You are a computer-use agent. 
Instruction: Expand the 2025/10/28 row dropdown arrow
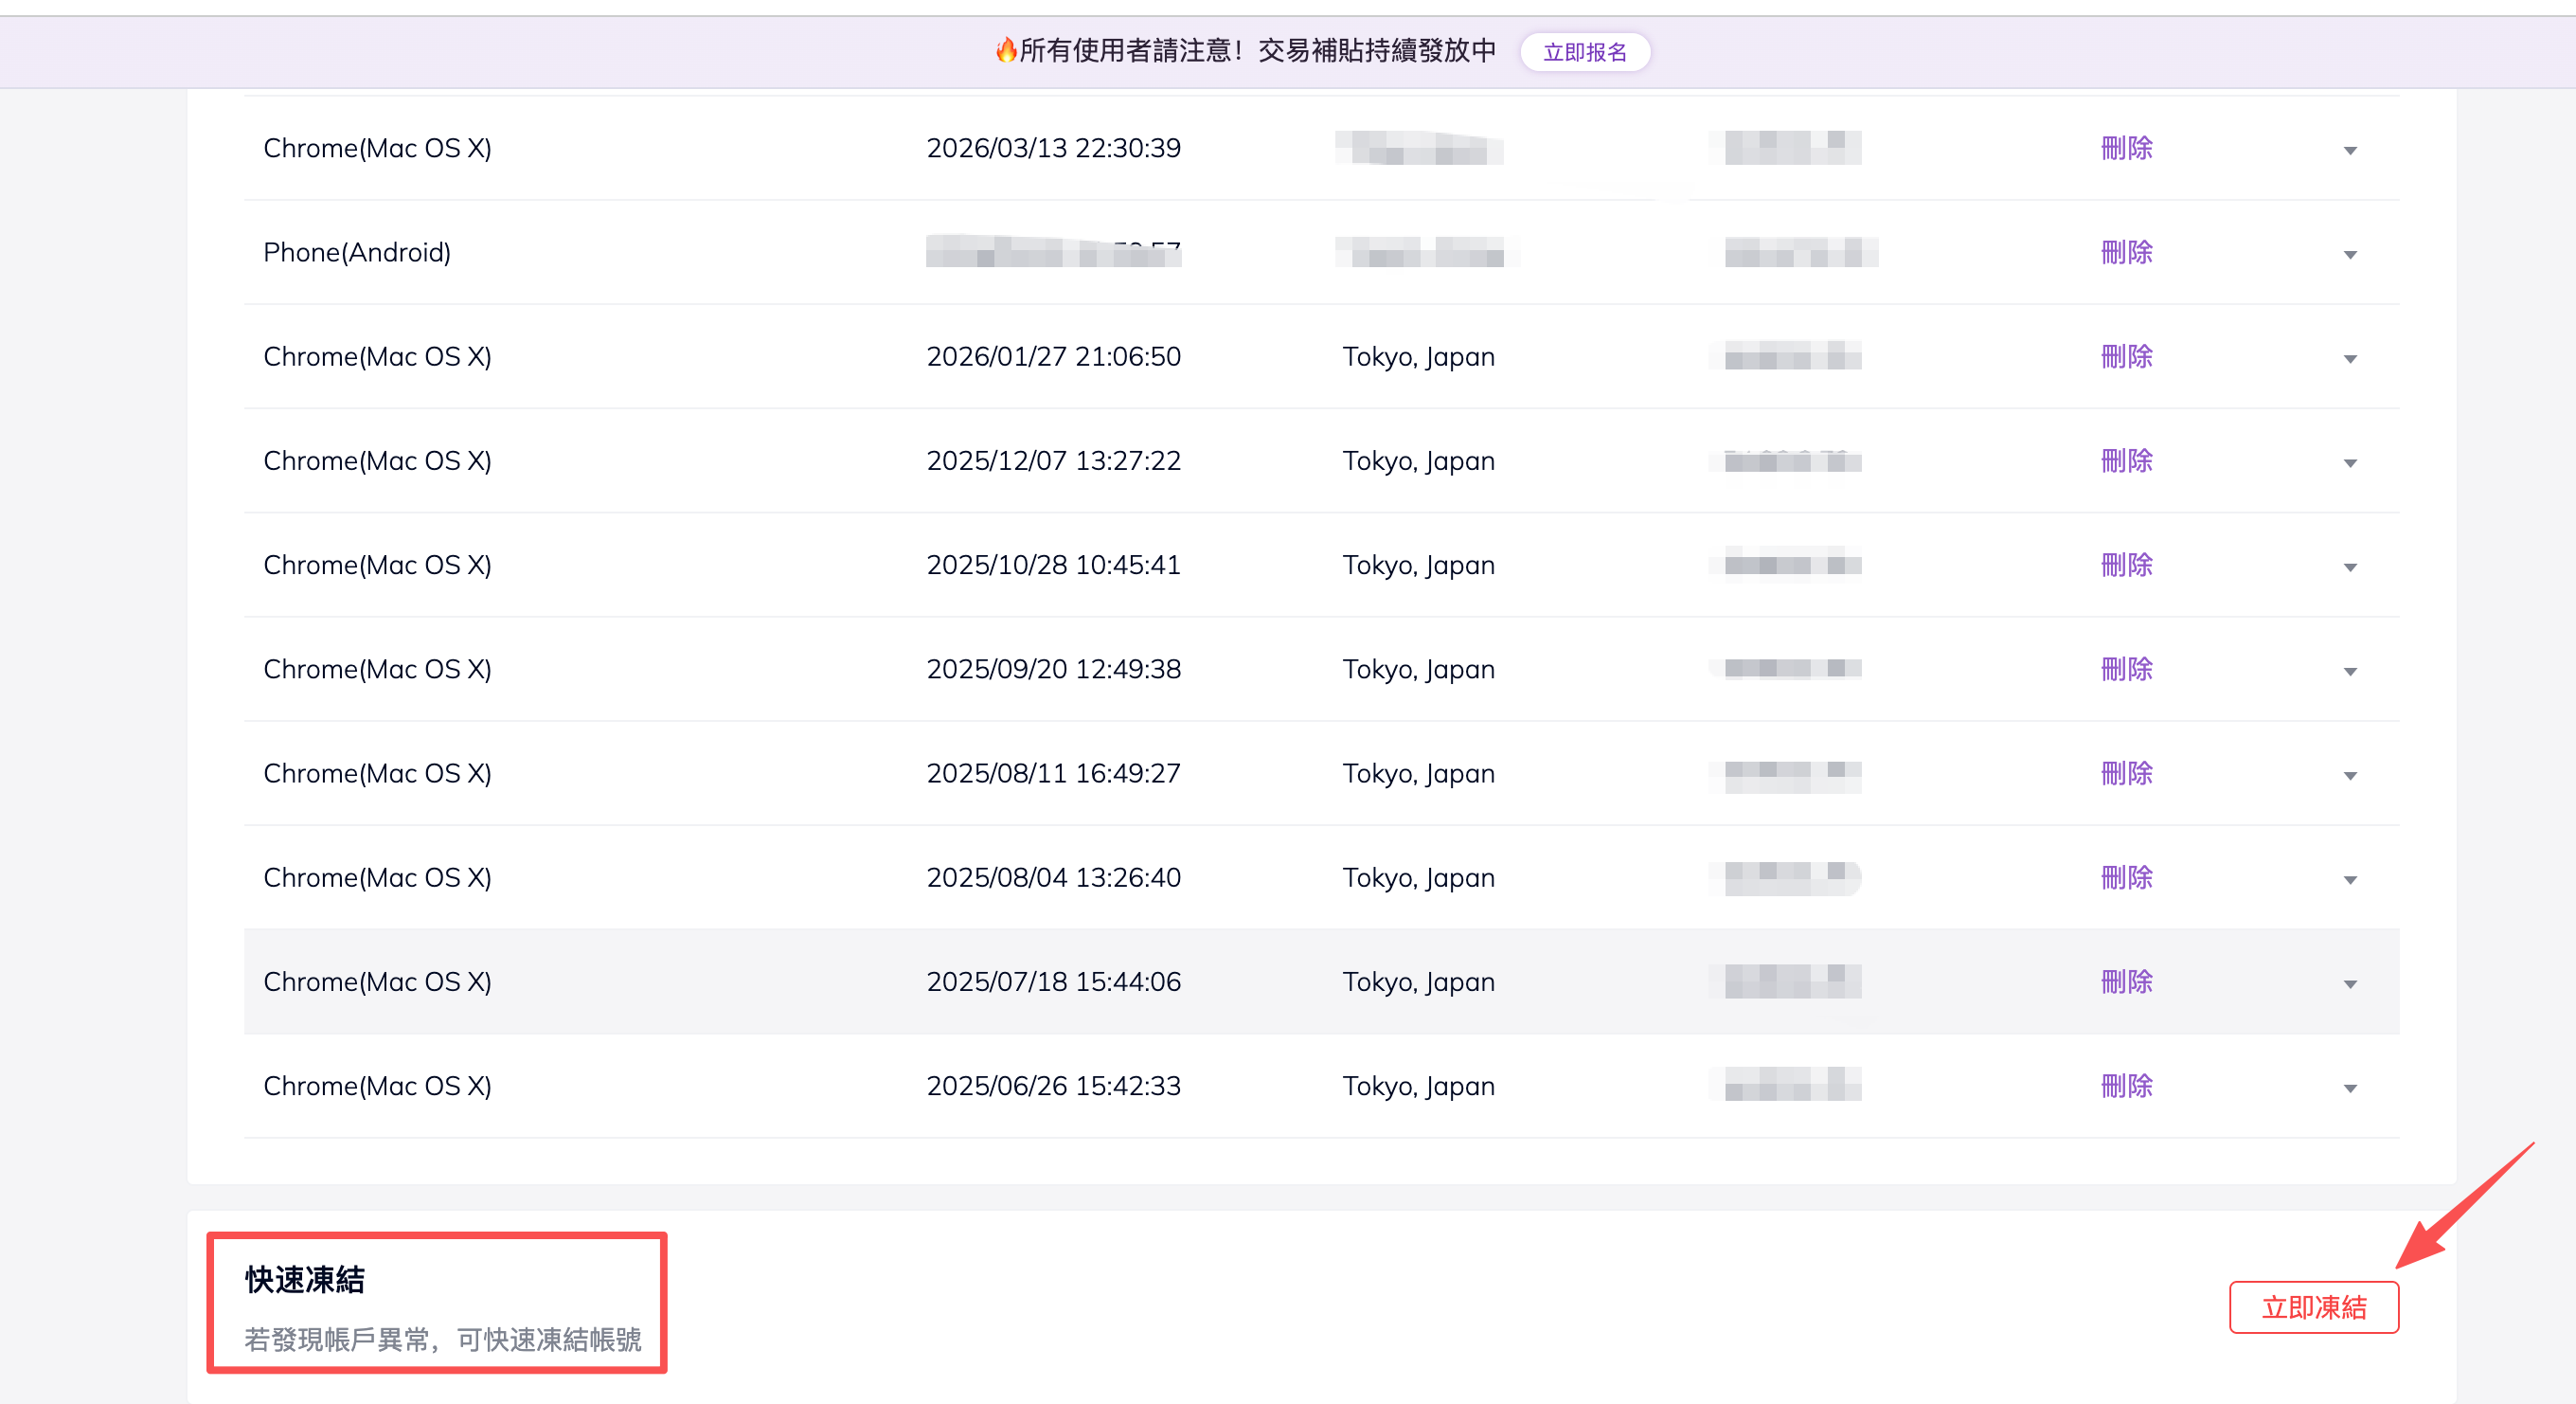click(x=2350, y=568)
